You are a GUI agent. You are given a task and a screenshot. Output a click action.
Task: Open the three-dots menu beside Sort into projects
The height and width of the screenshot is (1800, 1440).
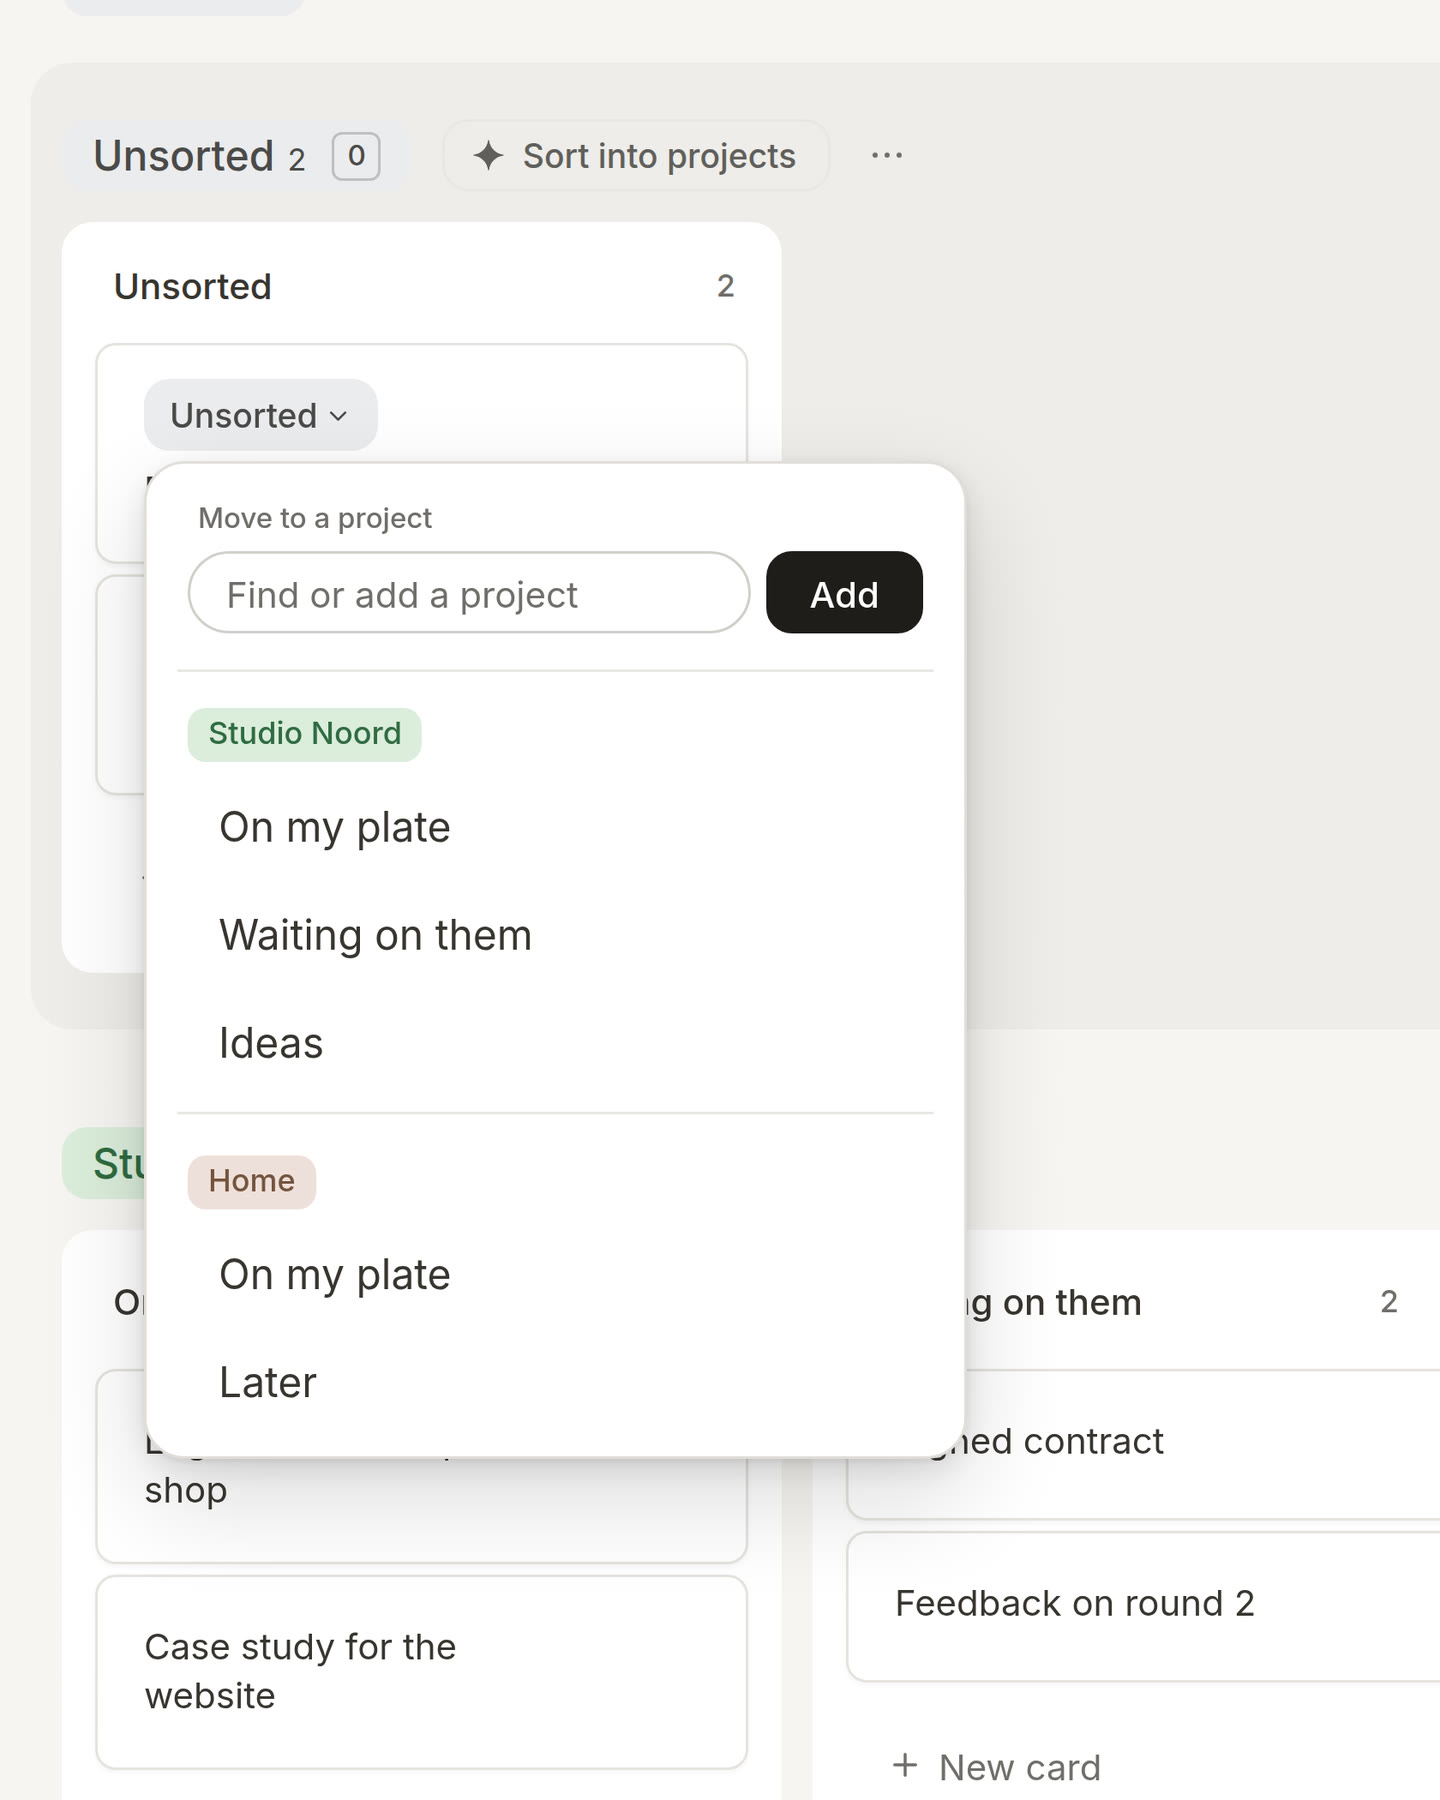(887, 156)
